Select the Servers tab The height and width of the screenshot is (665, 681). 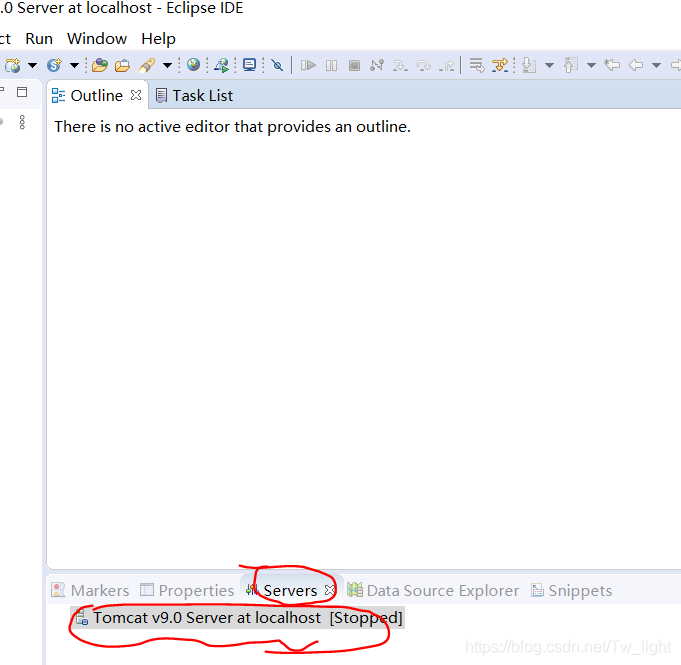coord(290,591)
